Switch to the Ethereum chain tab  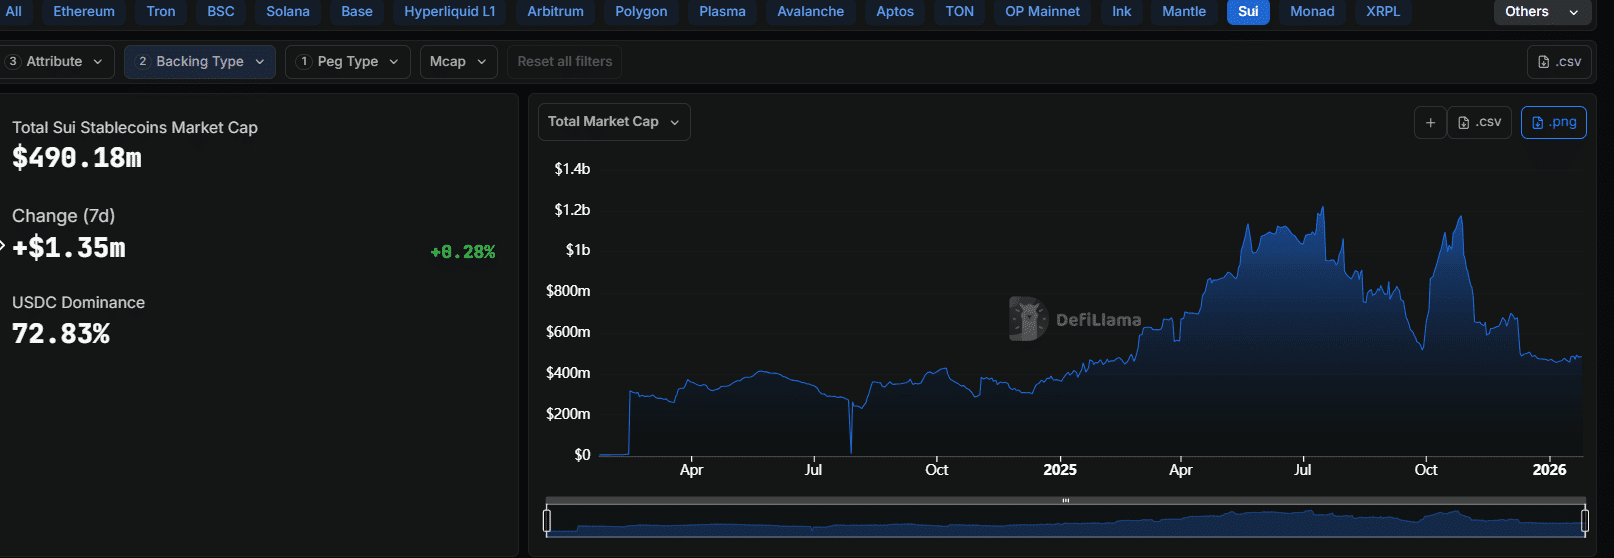tap(84, 12)
